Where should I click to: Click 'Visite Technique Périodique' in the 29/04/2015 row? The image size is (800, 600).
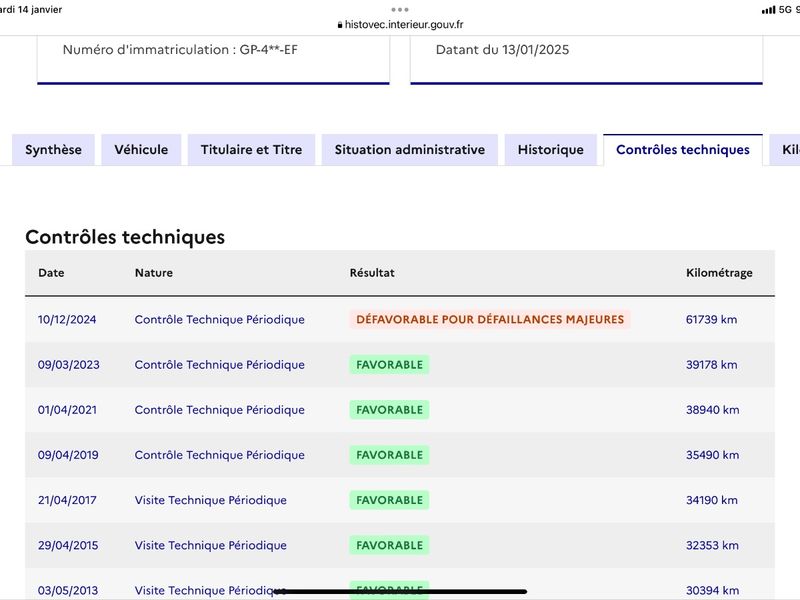point(211,545)
